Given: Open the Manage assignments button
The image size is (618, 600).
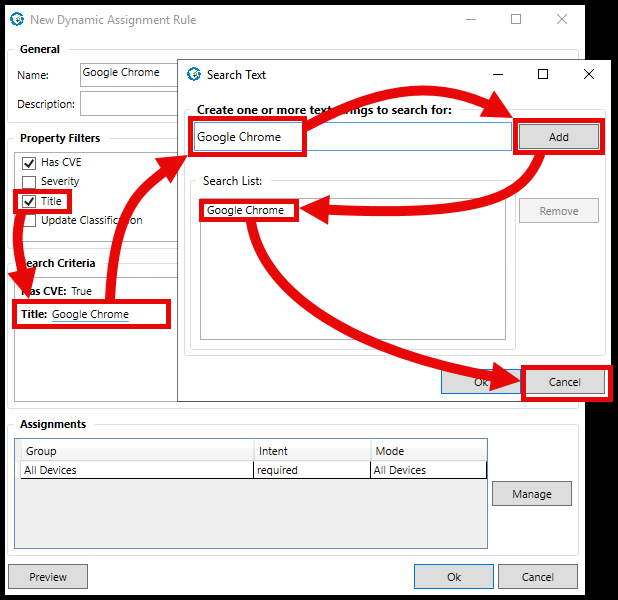Looking at the screenshot, I should [x=532, y=494].
